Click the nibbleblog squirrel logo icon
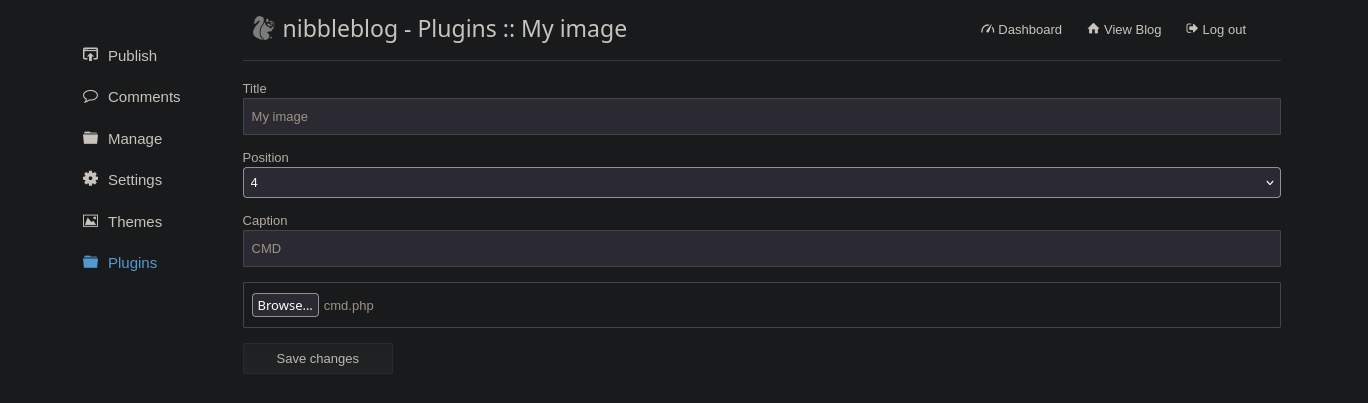This screenshot has width=1368, height=403. [263, 28]
